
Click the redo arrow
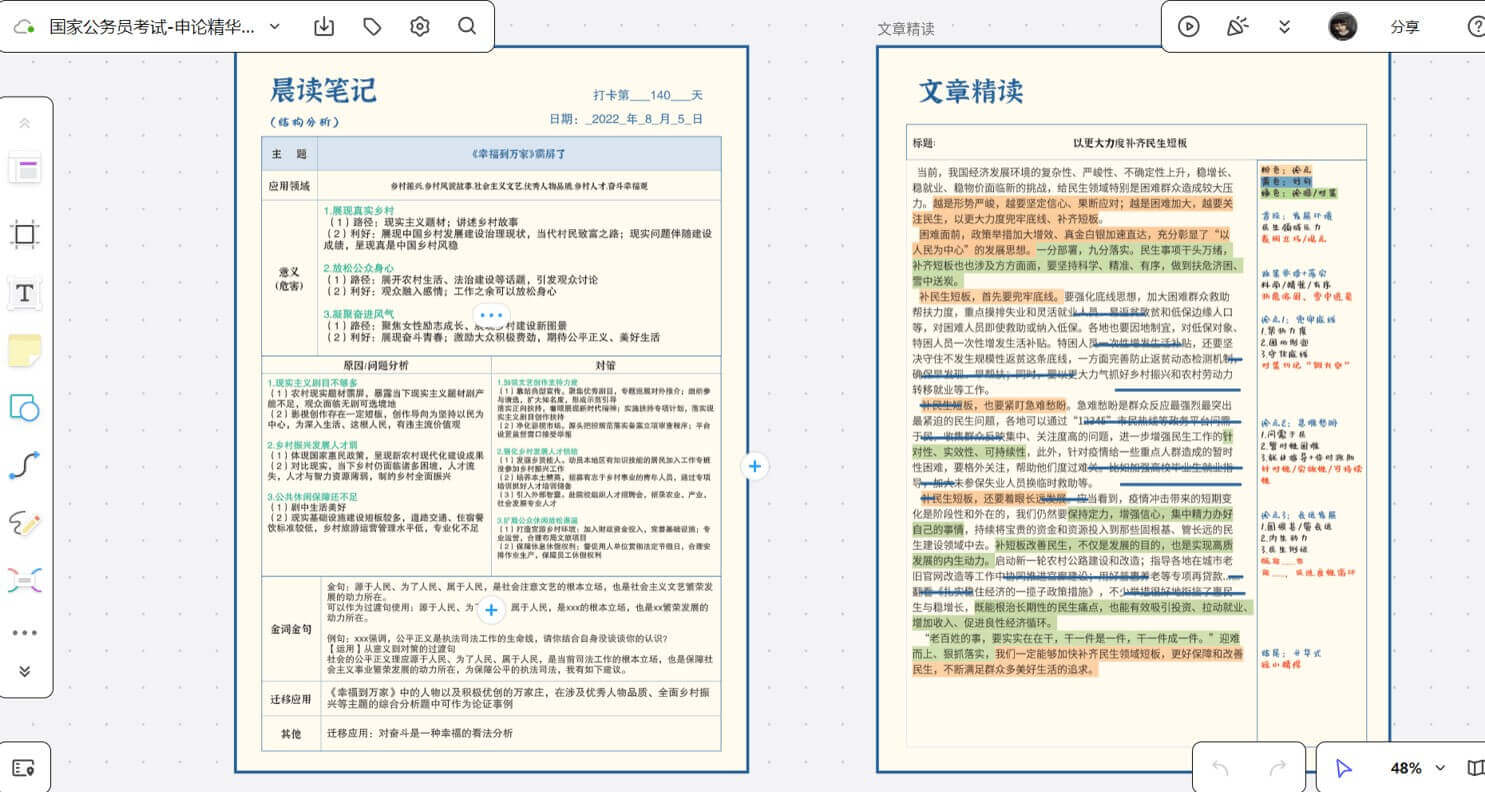(x=1277, y=768)
